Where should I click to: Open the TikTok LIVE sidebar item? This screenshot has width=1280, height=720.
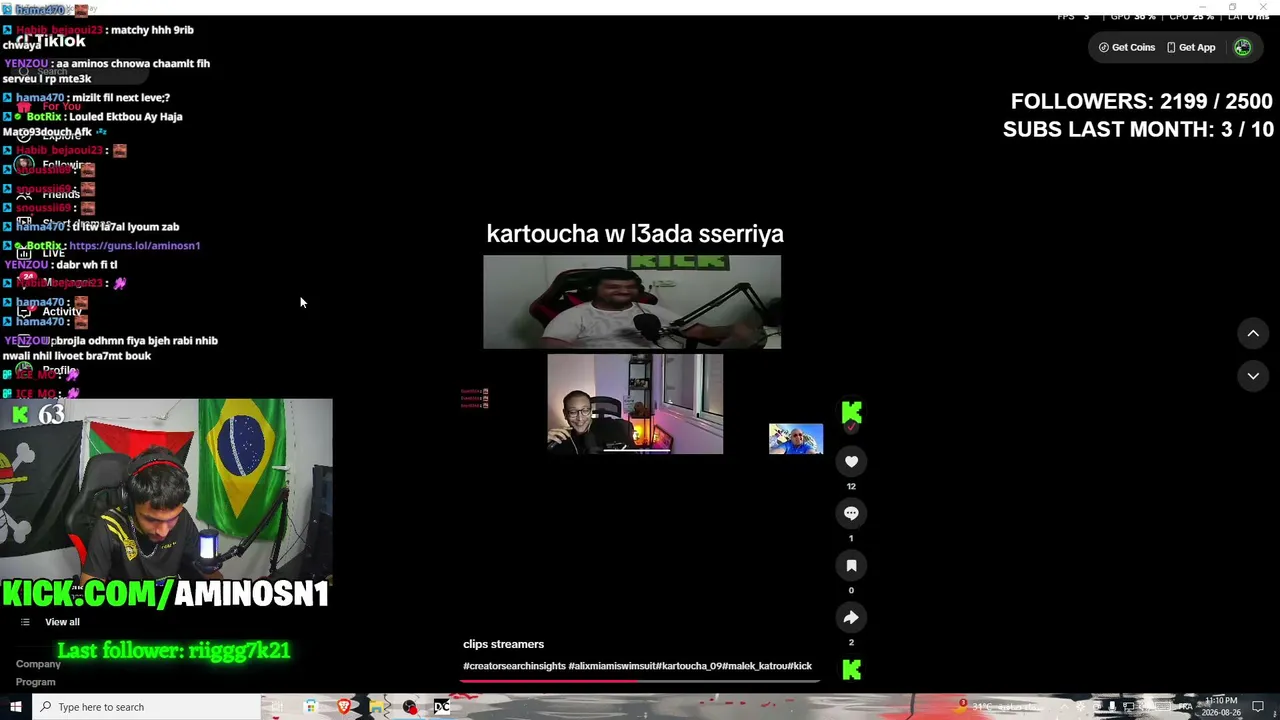click(x=42, y=254)
